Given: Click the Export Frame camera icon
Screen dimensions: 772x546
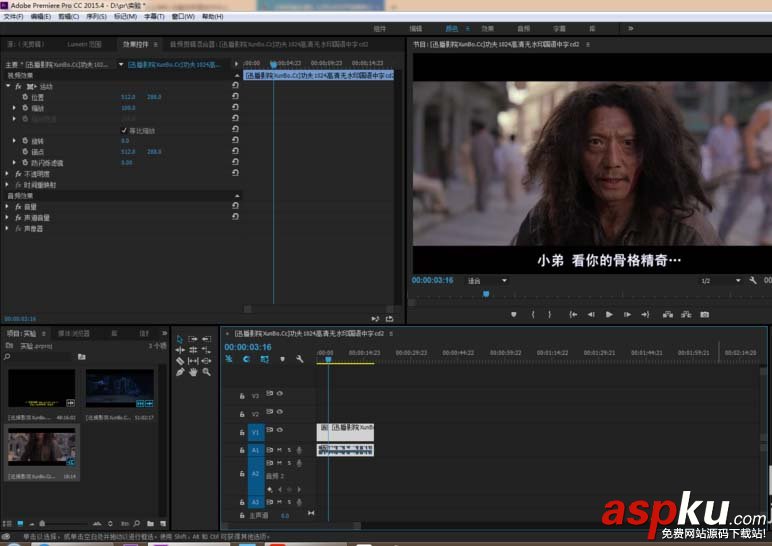Looking at the screenshot, I should (704, 314).
